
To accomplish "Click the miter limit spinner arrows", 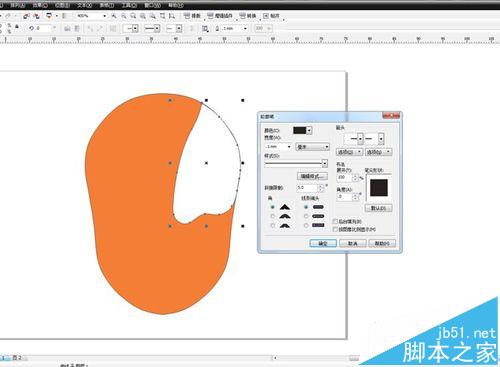I will click(321, 188).
